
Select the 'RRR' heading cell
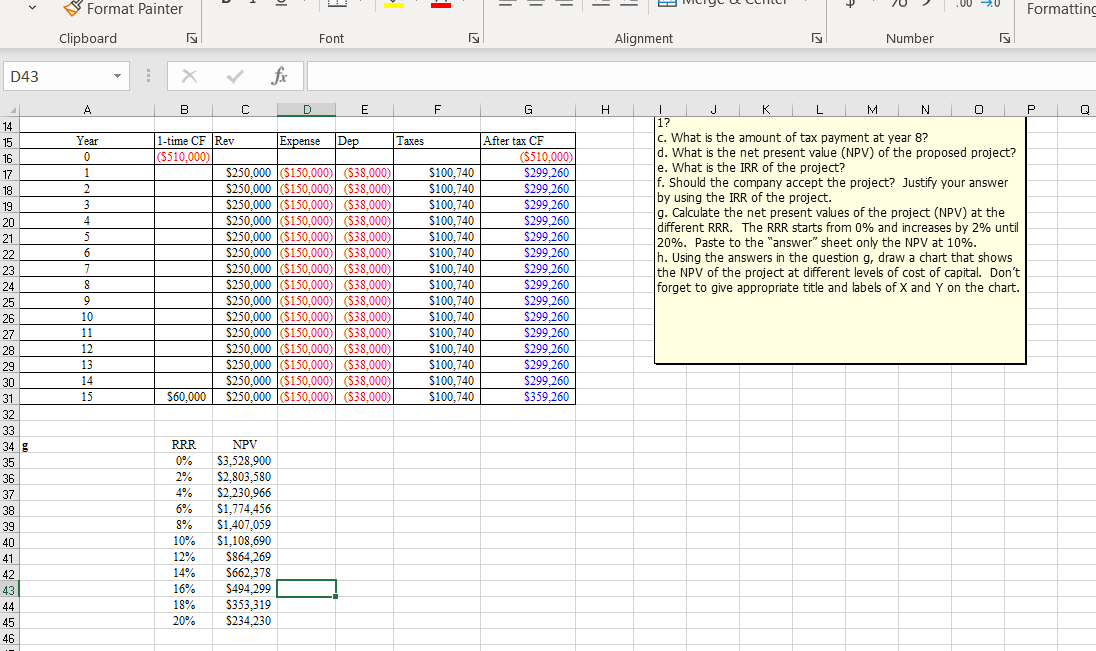point(184,445)
